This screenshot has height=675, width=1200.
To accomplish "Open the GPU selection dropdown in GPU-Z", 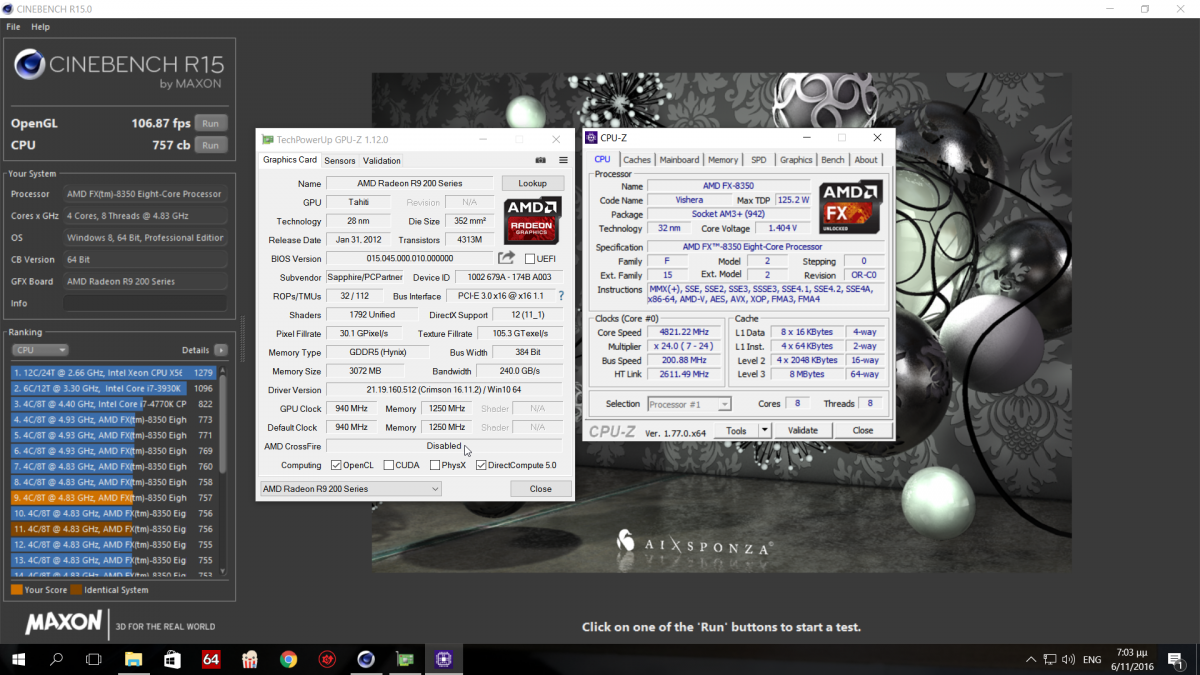I will (350, 489).
